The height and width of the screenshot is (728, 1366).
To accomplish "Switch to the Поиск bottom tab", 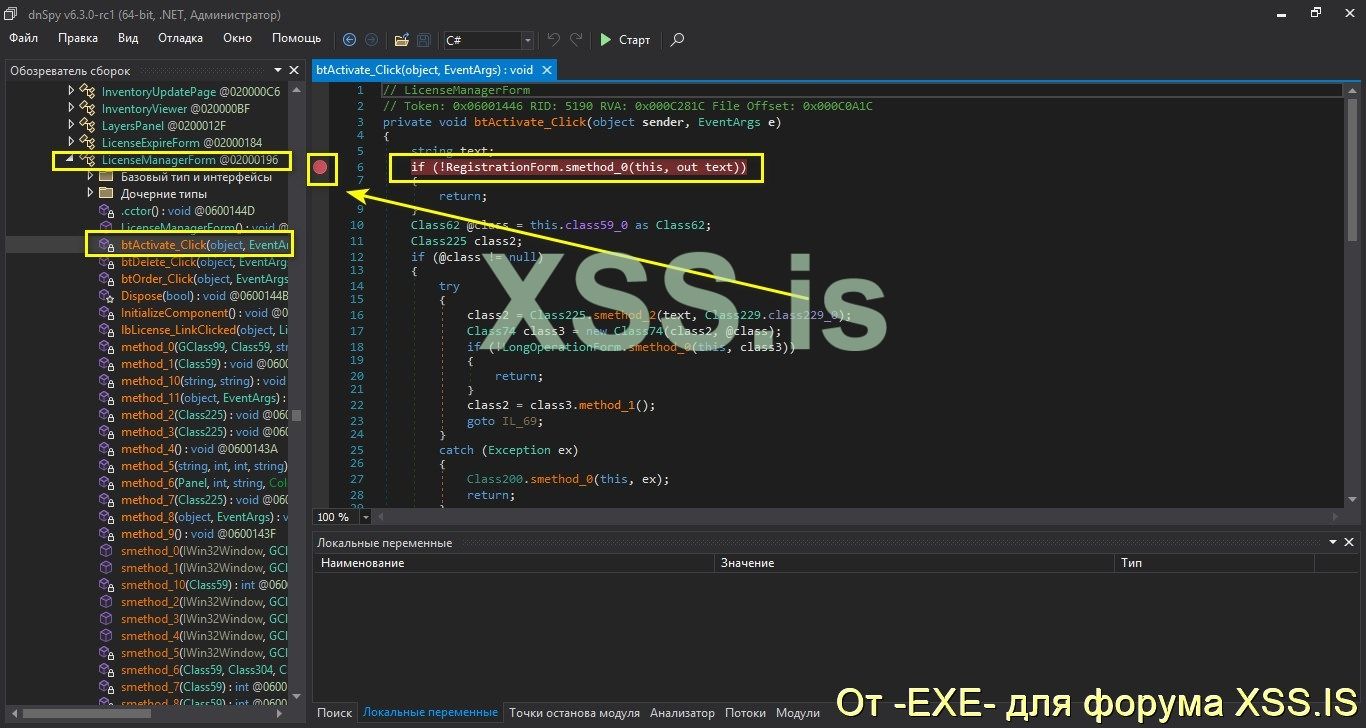I will pos(335,713).
